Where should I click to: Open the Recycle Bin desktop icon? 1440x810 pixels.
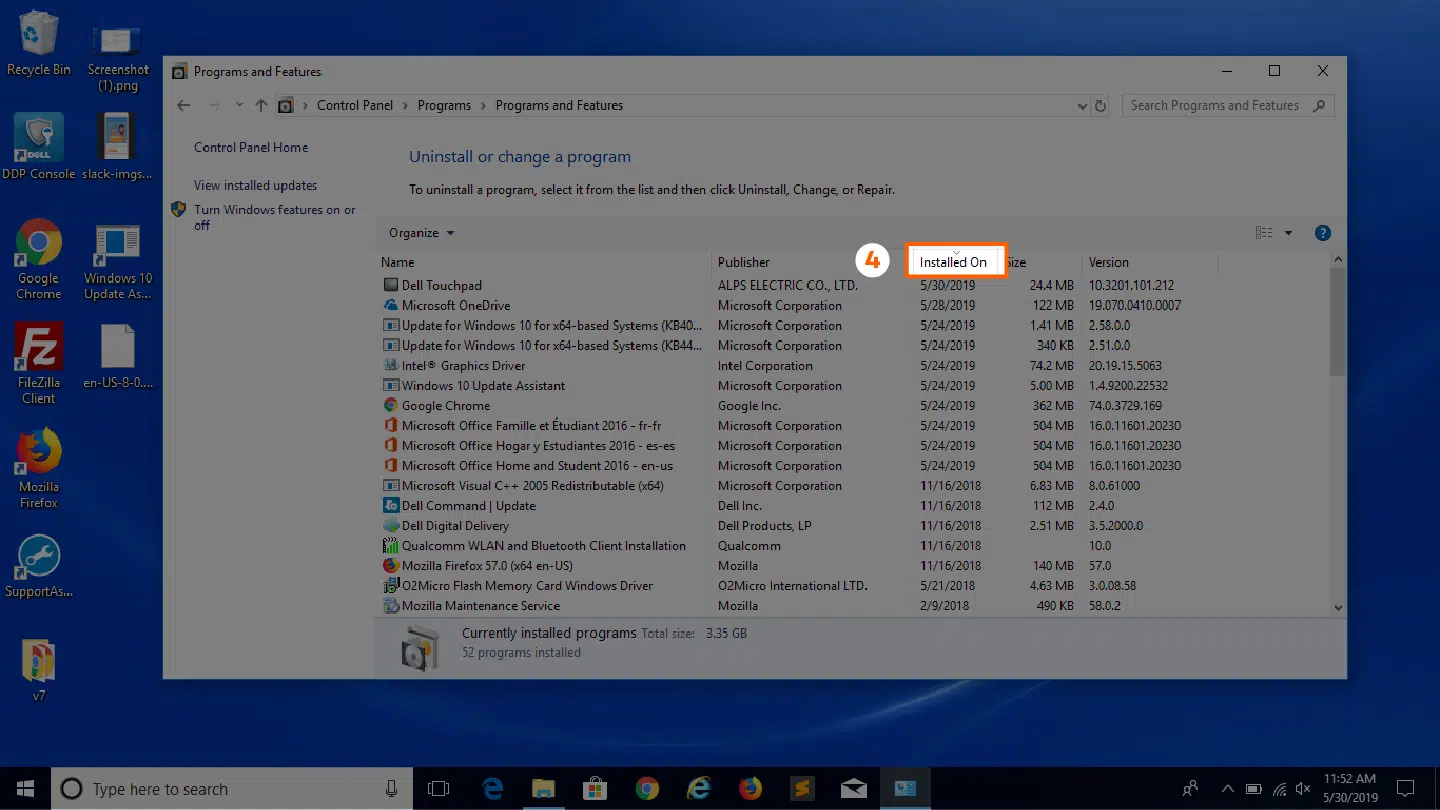[39, 43]
